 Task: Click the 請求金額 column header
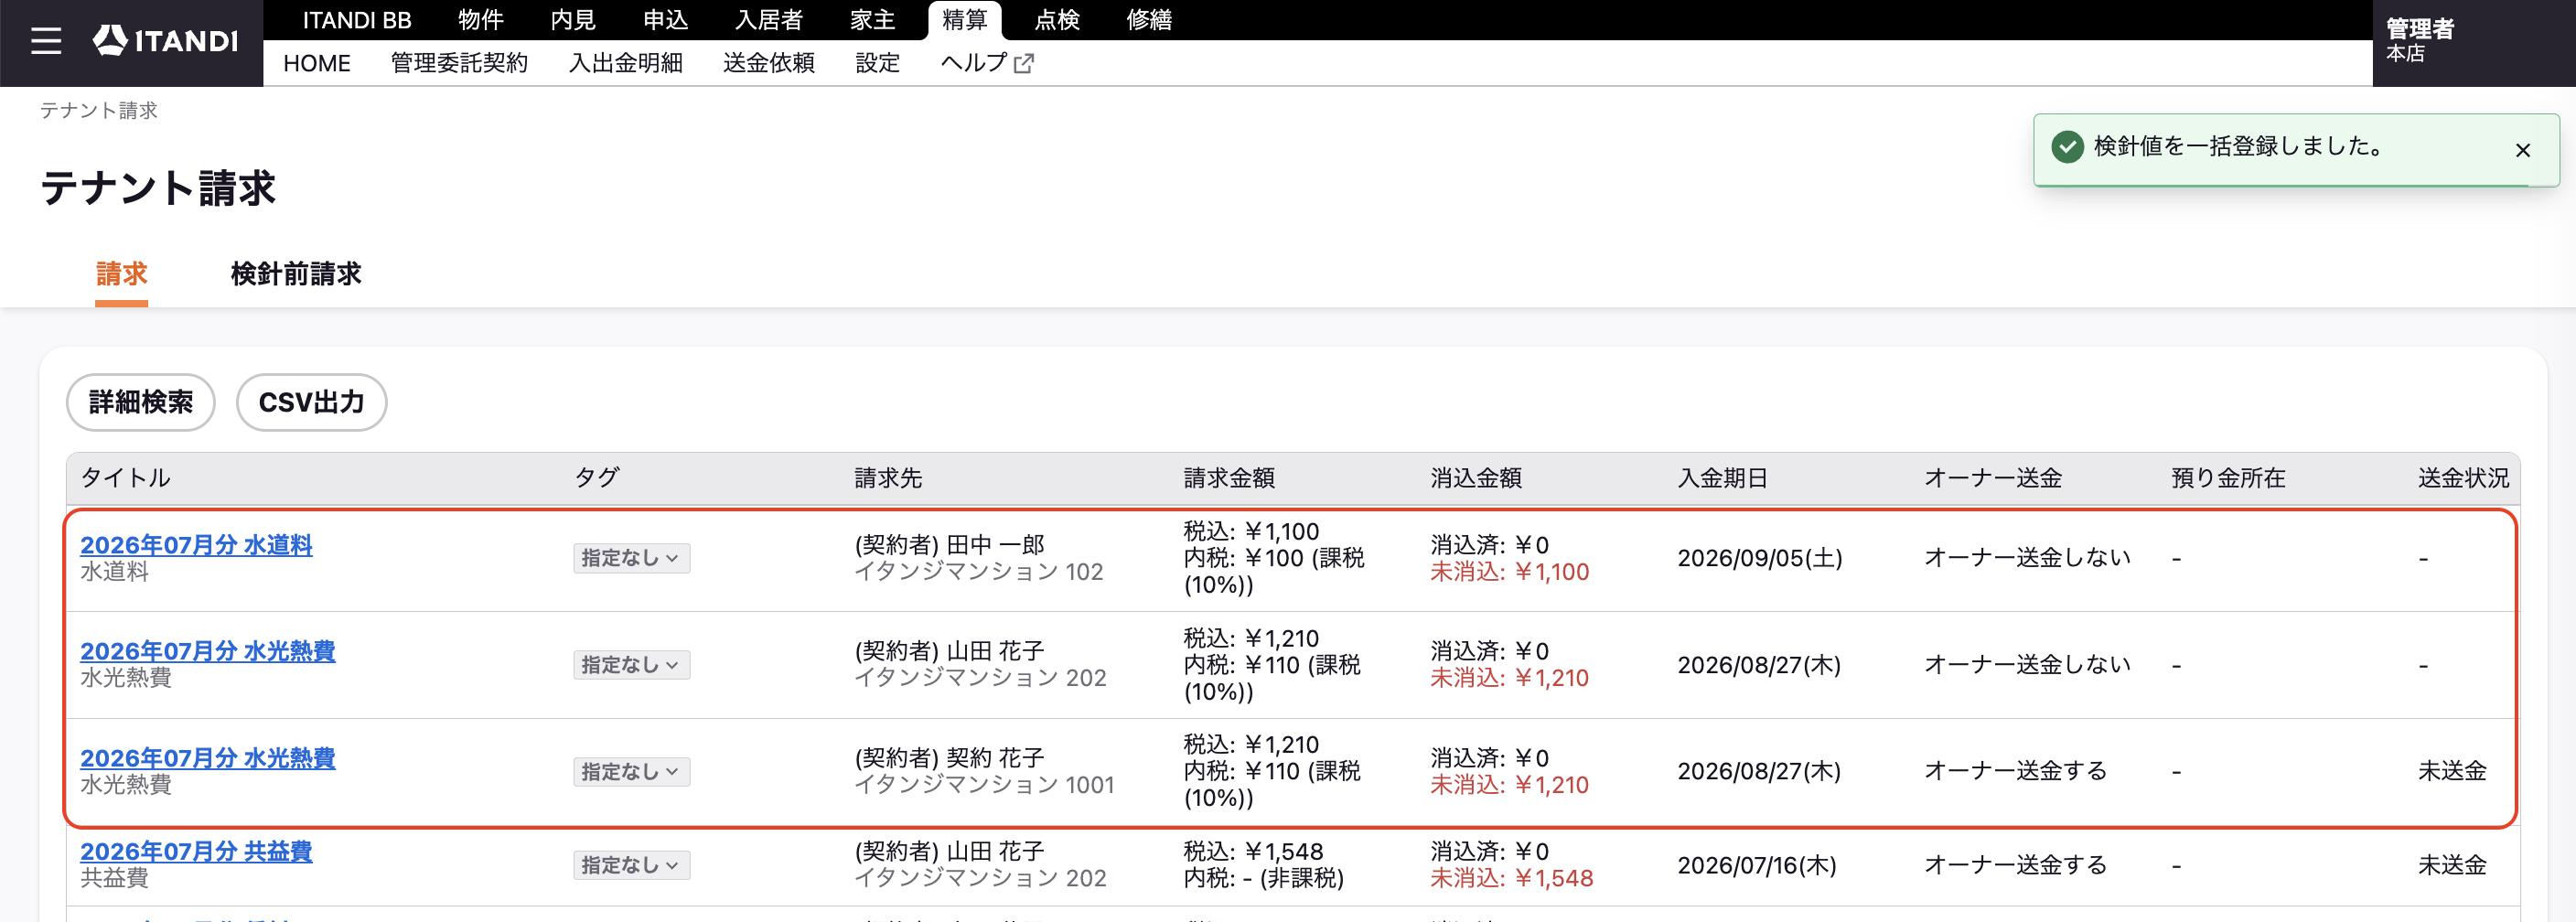(x=1229, y=478)
